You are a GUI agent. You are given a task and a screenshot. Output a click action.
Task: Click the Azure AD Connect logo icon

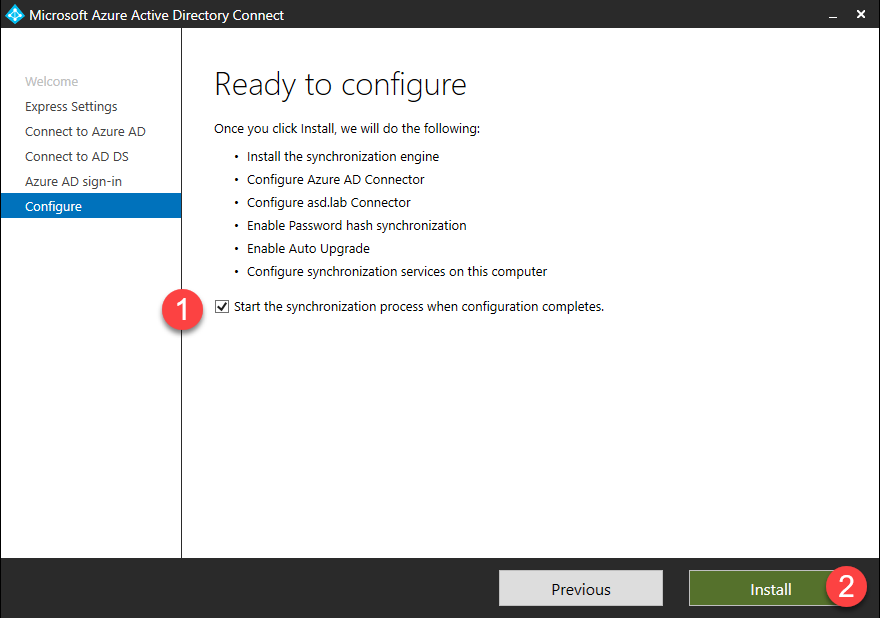pos(15,15)
